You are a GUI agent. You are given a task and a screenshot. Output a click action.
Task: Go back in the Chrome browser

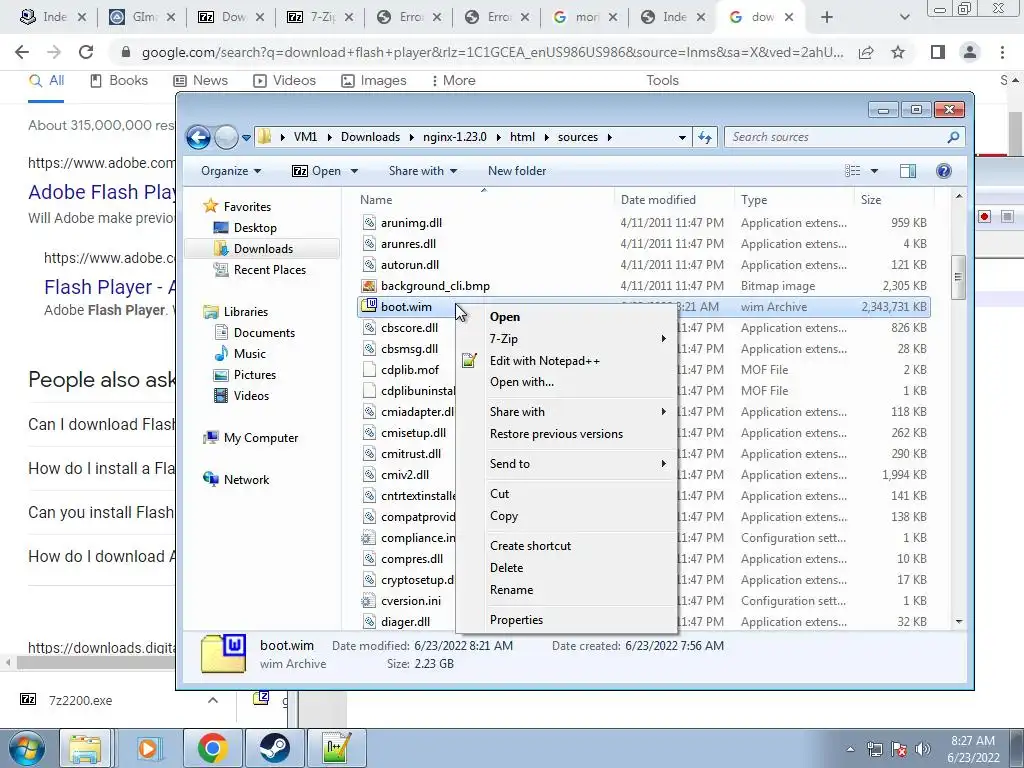22,52
